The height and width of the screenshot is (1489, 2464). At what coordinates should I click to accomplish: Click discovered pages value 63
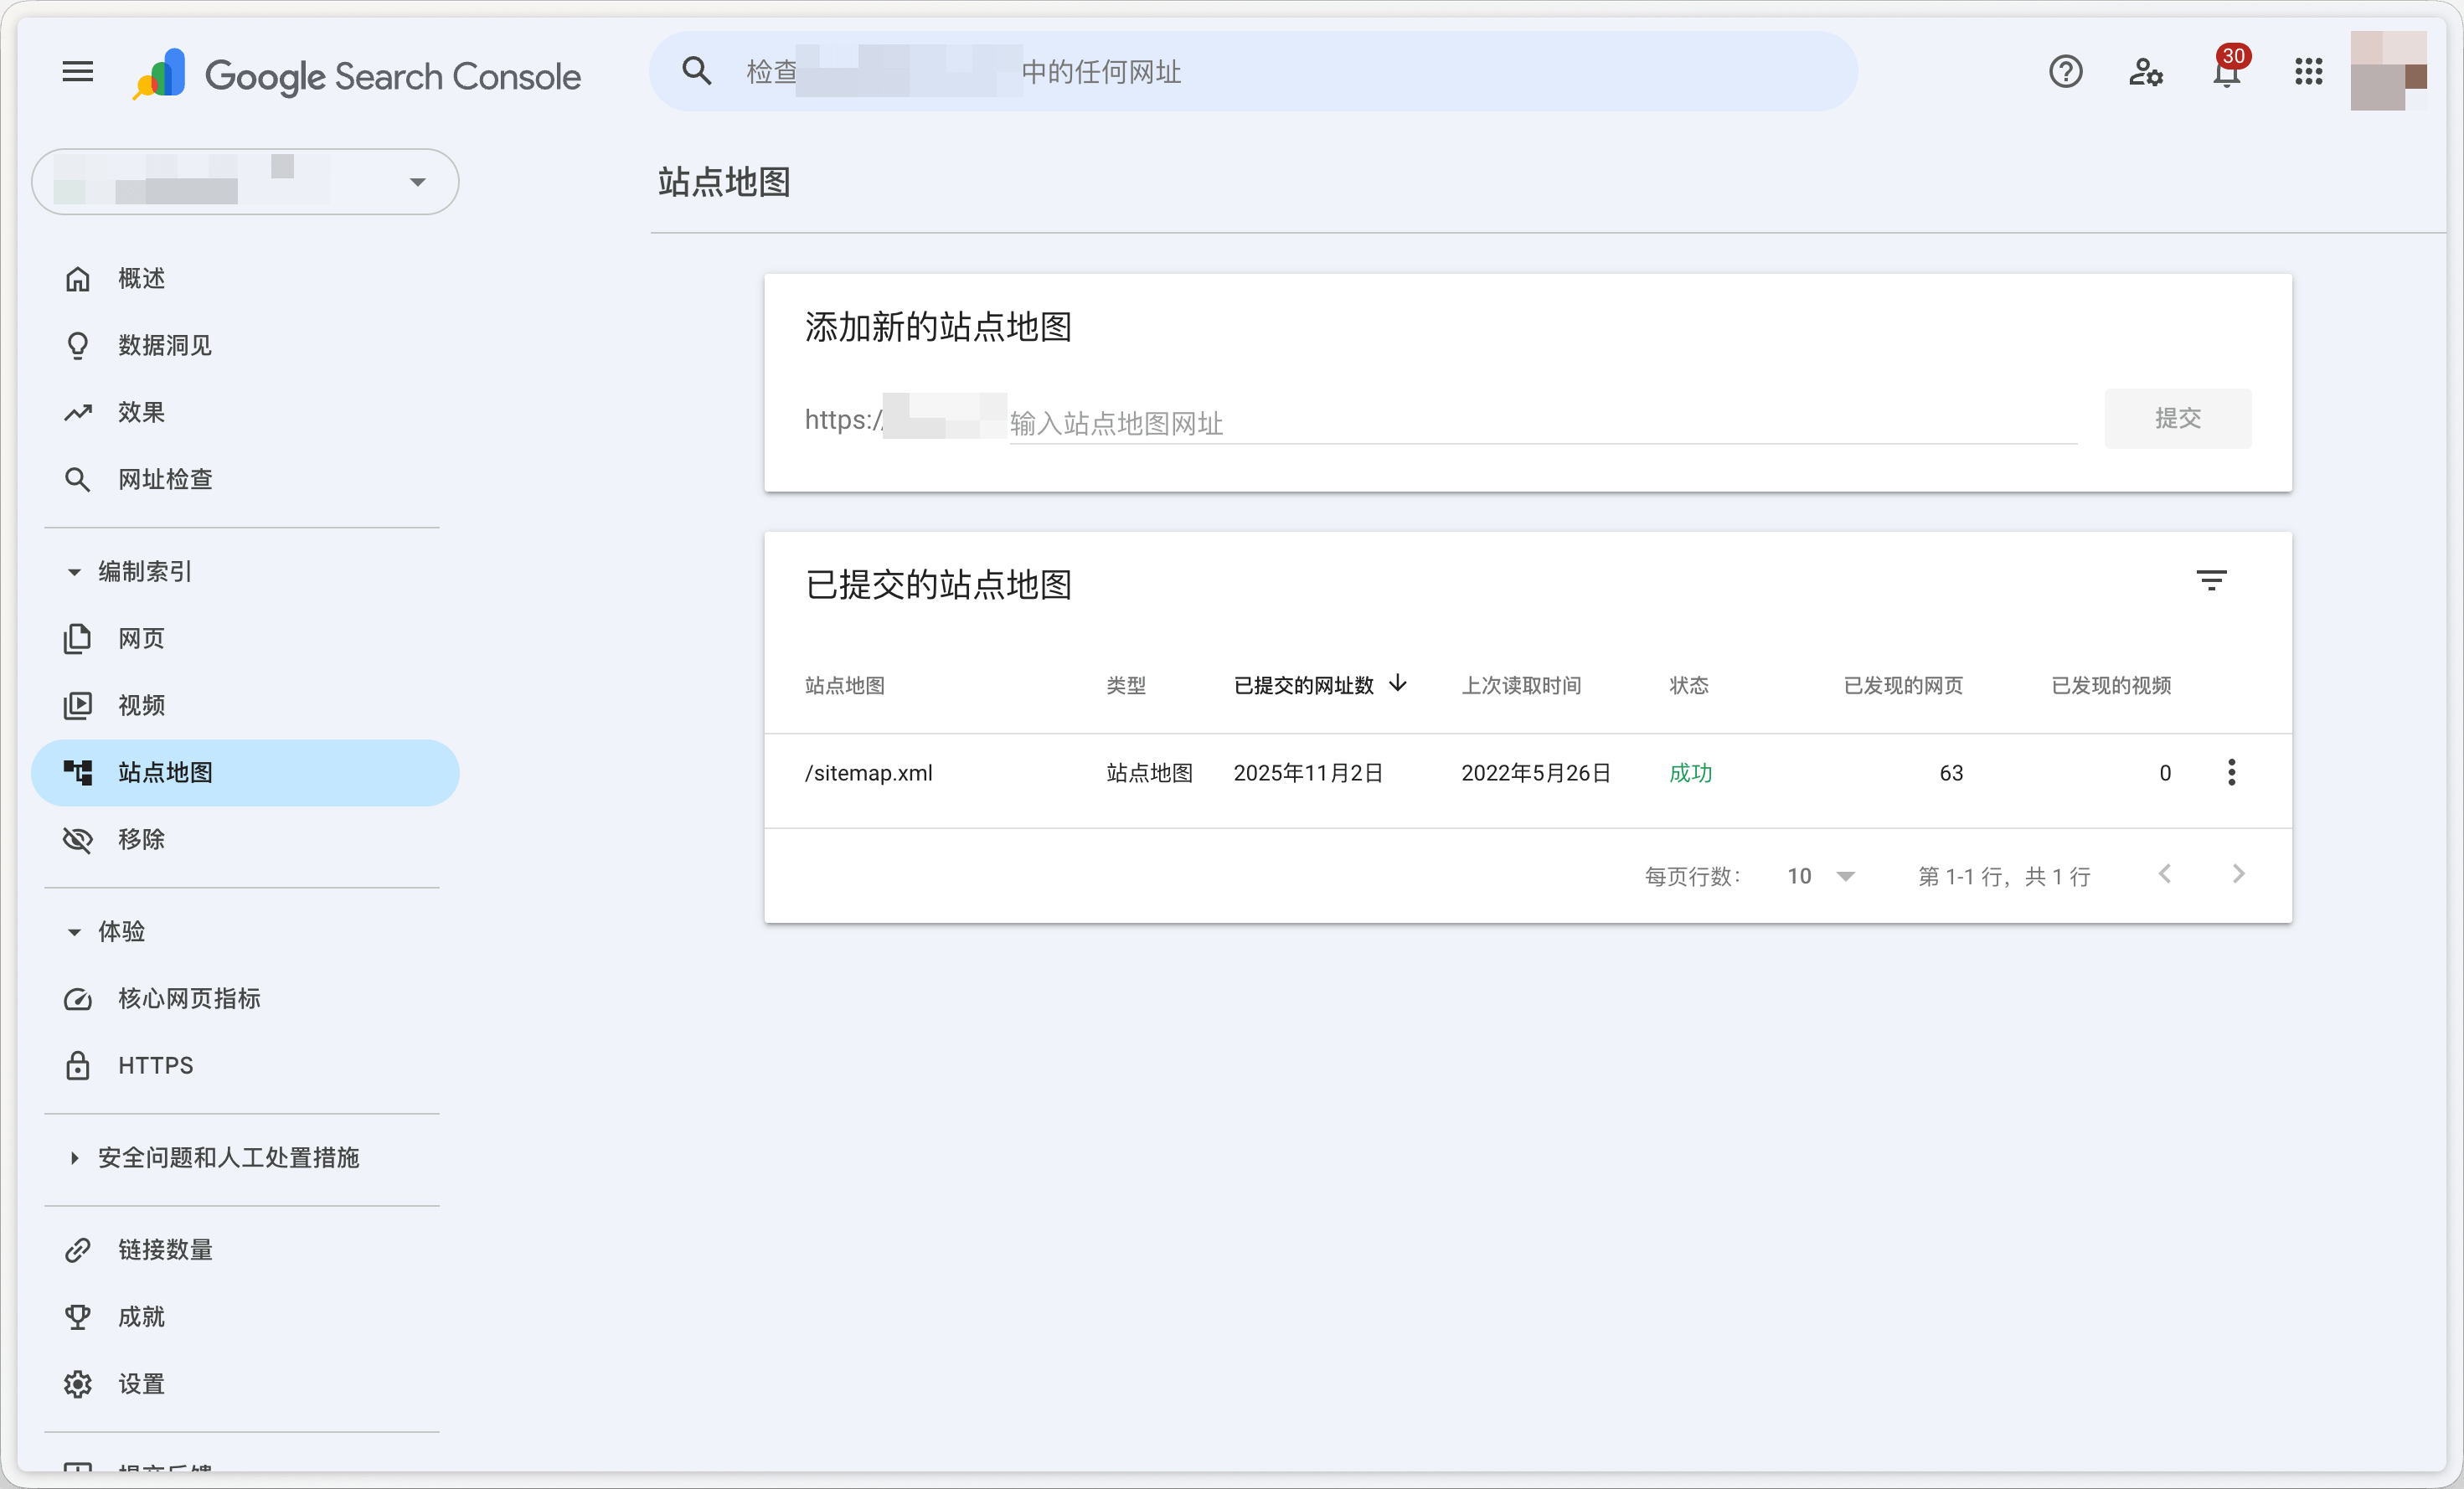(x=1951, y=773)
